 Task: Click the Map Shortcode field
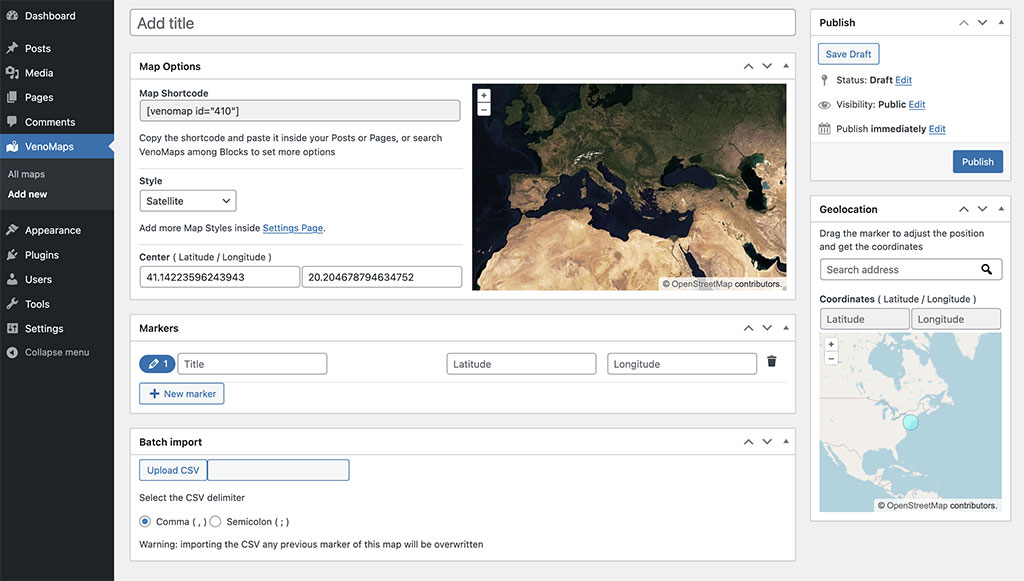[x=300, y=111]
